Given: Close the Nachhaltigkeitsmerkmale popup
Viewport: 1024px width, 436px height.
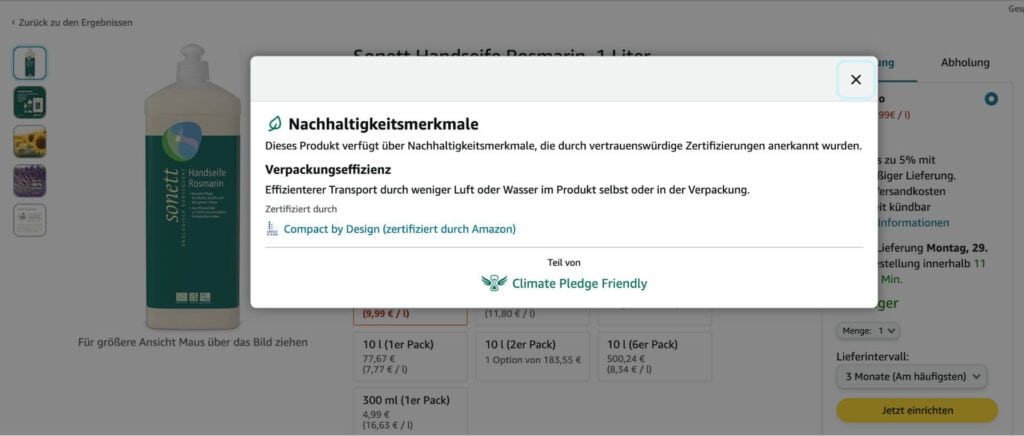Looking at the screenshot, I should click(x=856, y=80).
